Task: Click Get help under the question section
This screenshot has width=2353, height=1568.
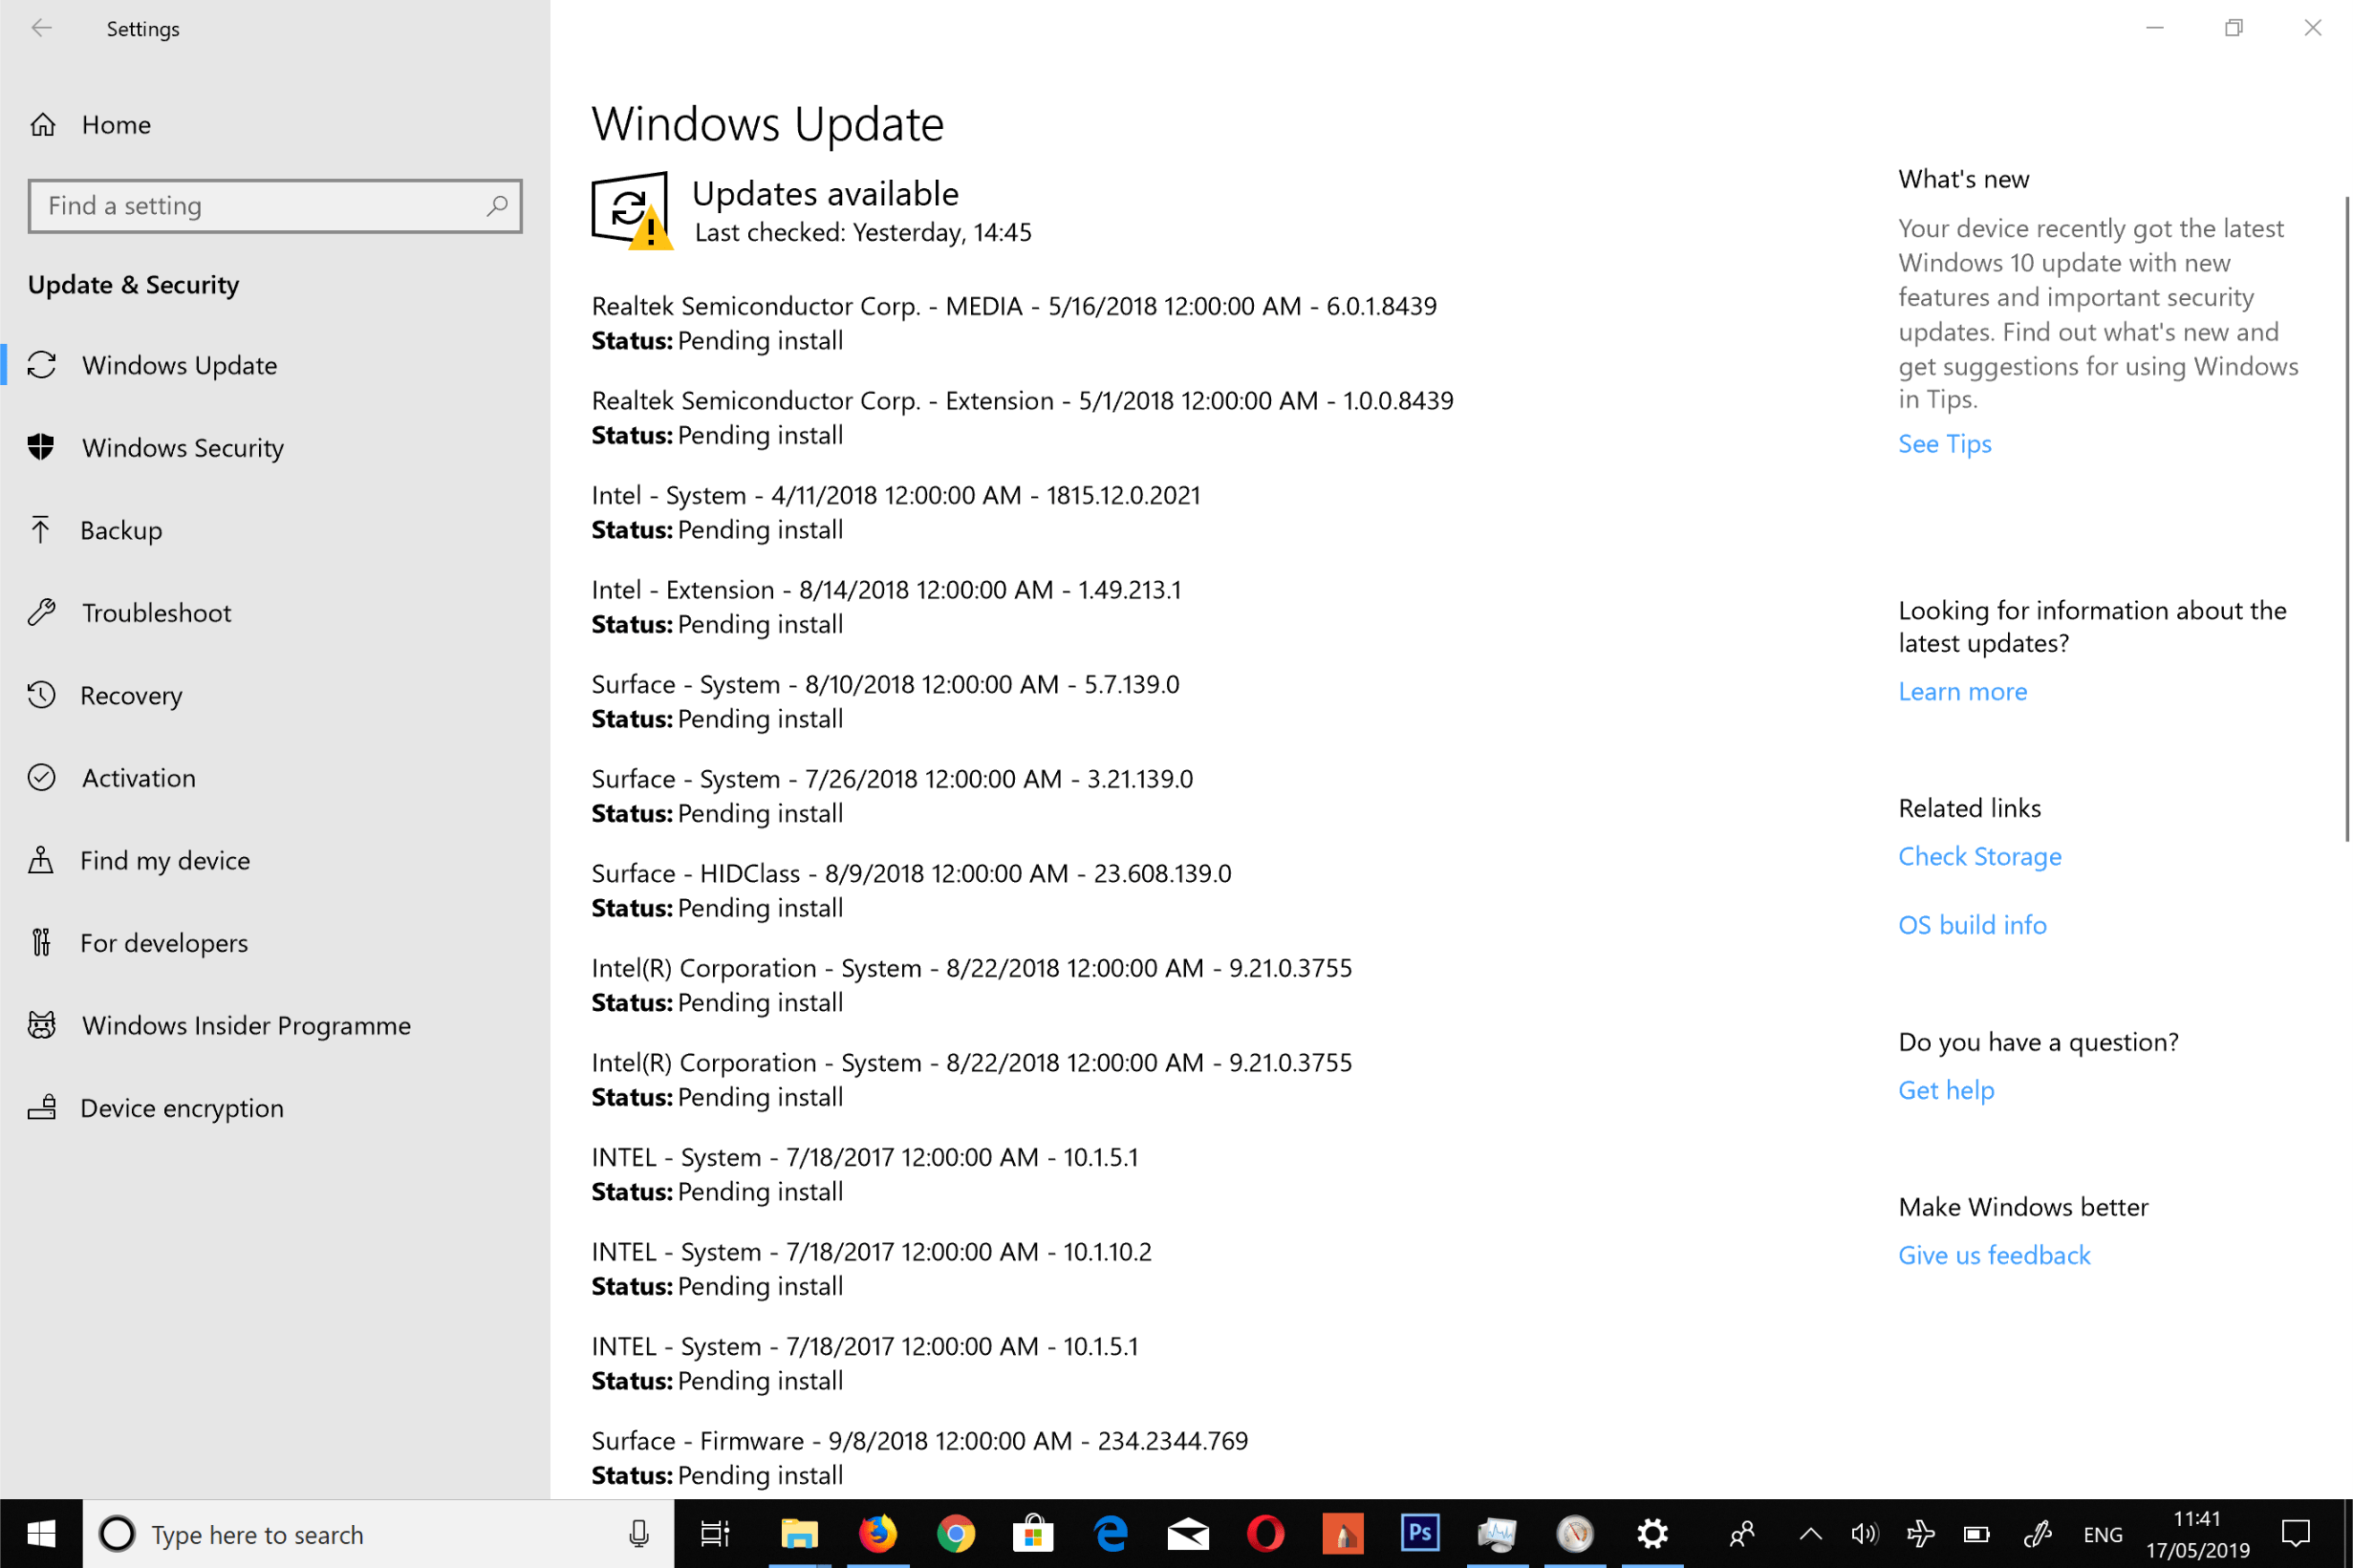Action: coord(1945,1089)
